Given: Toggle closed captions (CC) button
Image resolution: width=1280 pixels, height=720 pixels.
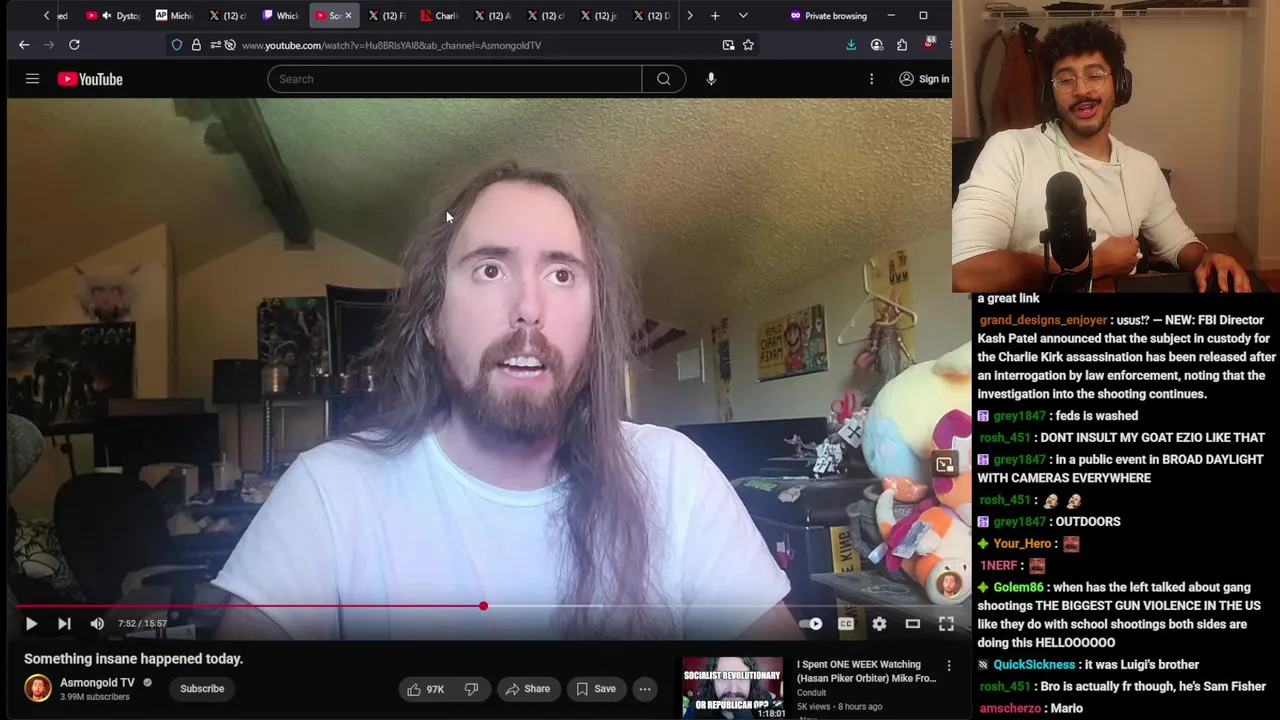Looking at the screenshot, I should (x=846, y=624).
